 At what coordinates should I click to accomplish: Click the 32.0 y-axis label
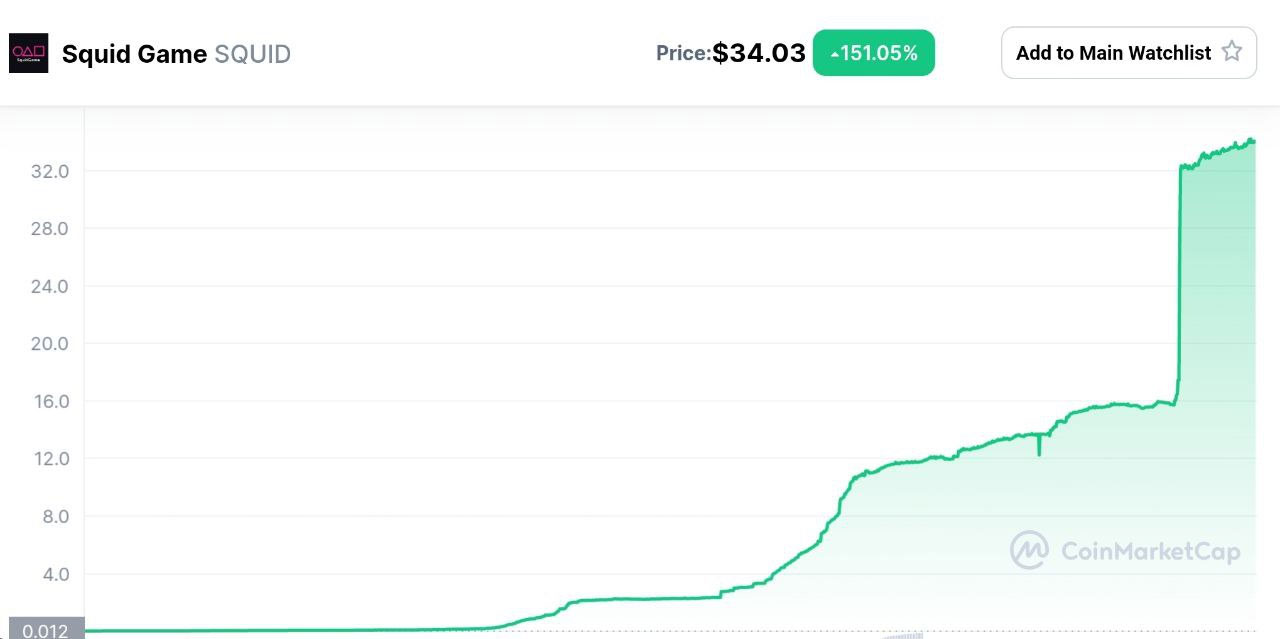pos(50,171)
